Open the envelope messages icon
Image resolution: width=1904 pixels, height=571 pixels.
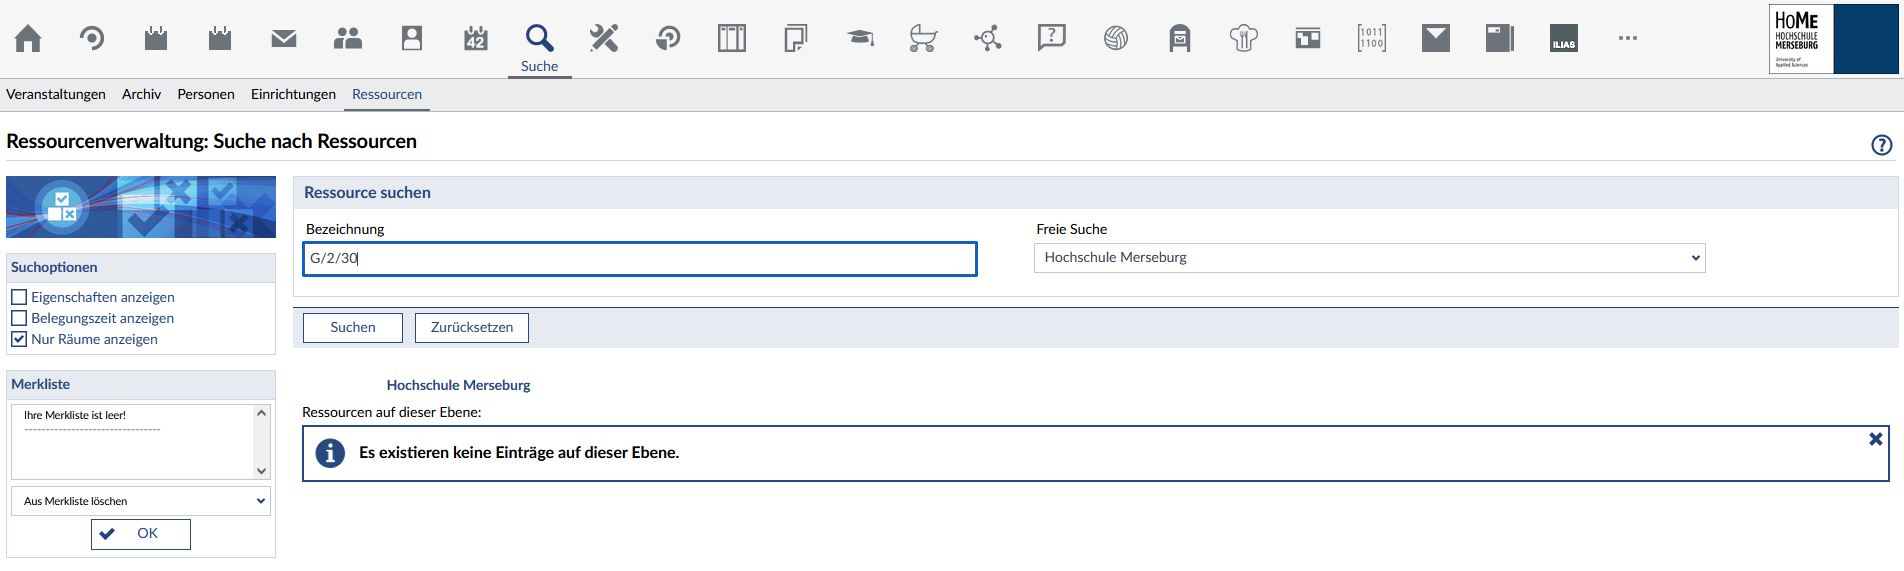(284, 39)
